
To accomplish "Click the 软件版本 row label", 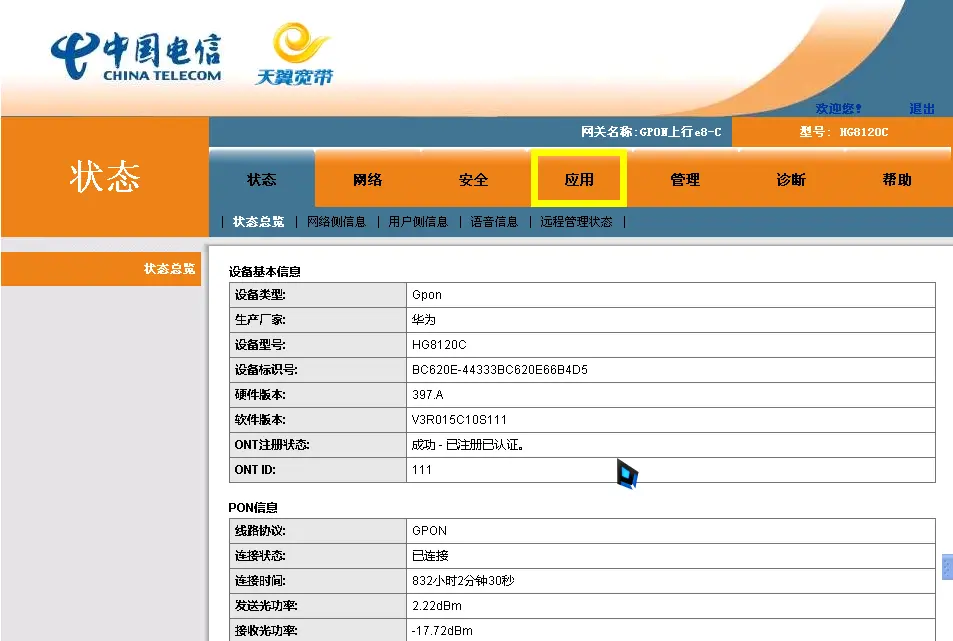I will [260, 419].
